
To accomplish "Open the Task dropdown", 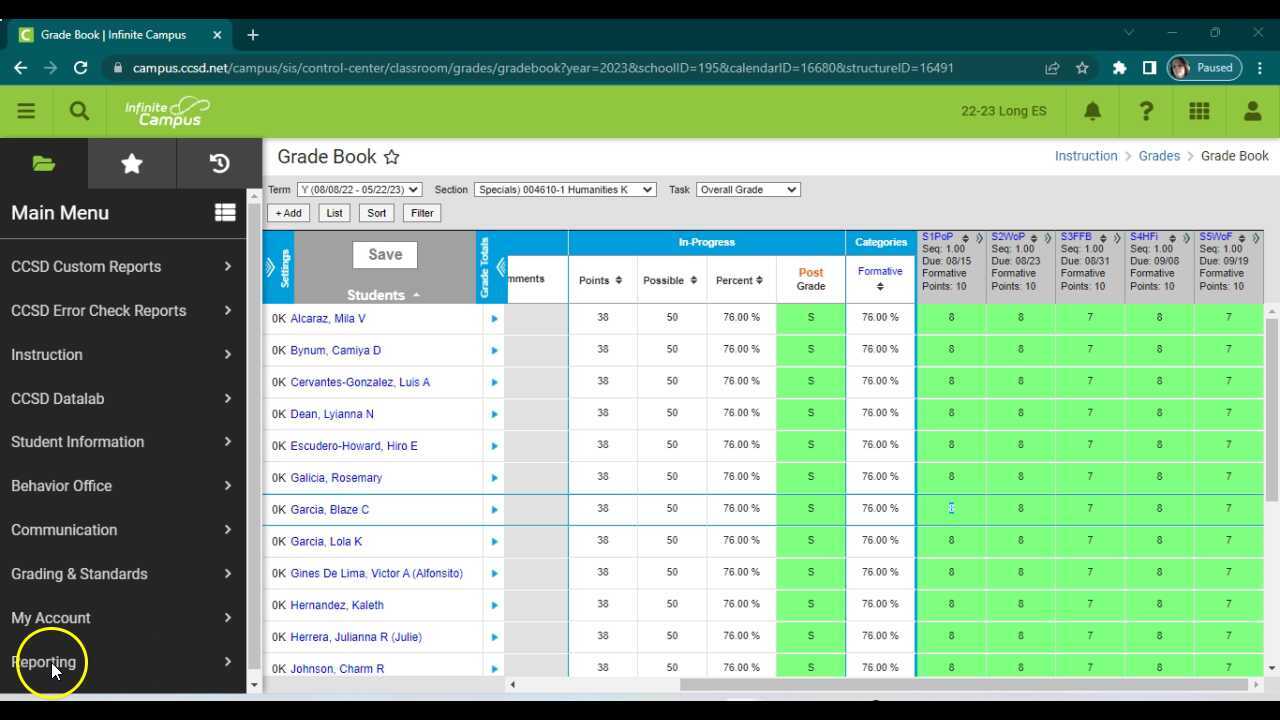I will pyautogui.click(x=747, y=190).
